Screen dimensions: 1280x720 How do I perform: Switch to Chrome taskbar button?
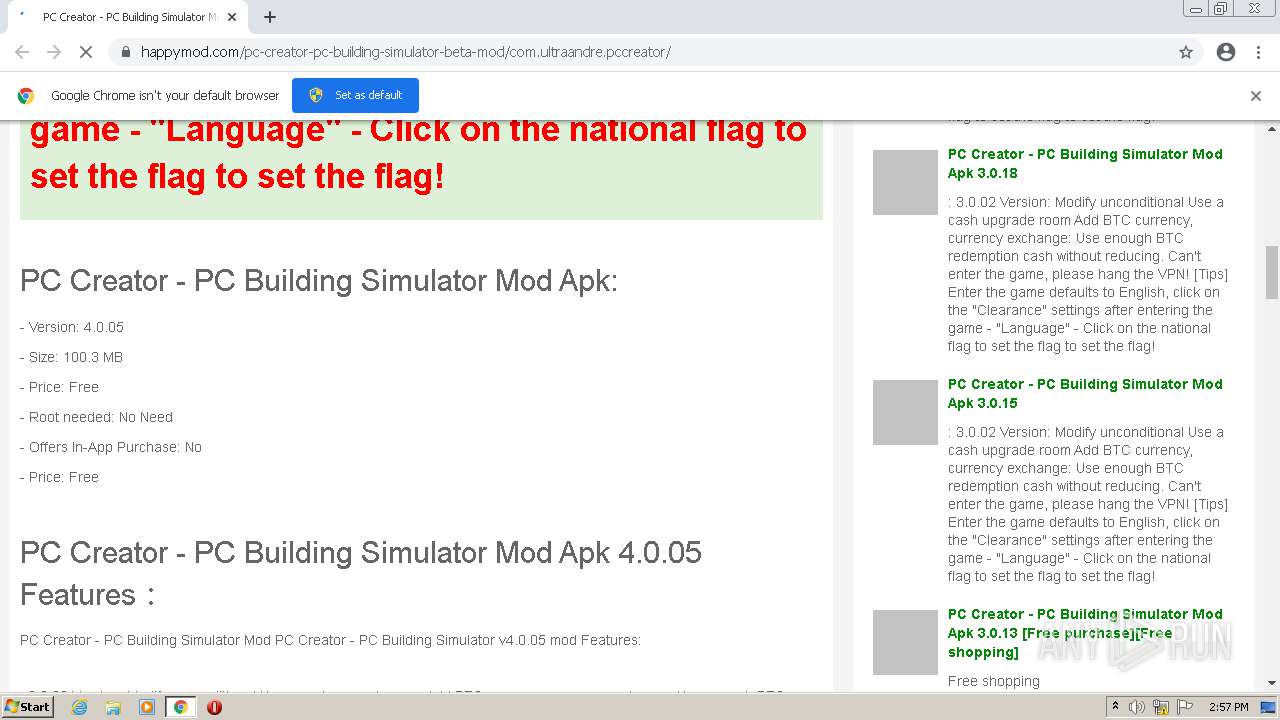[180, 707]
